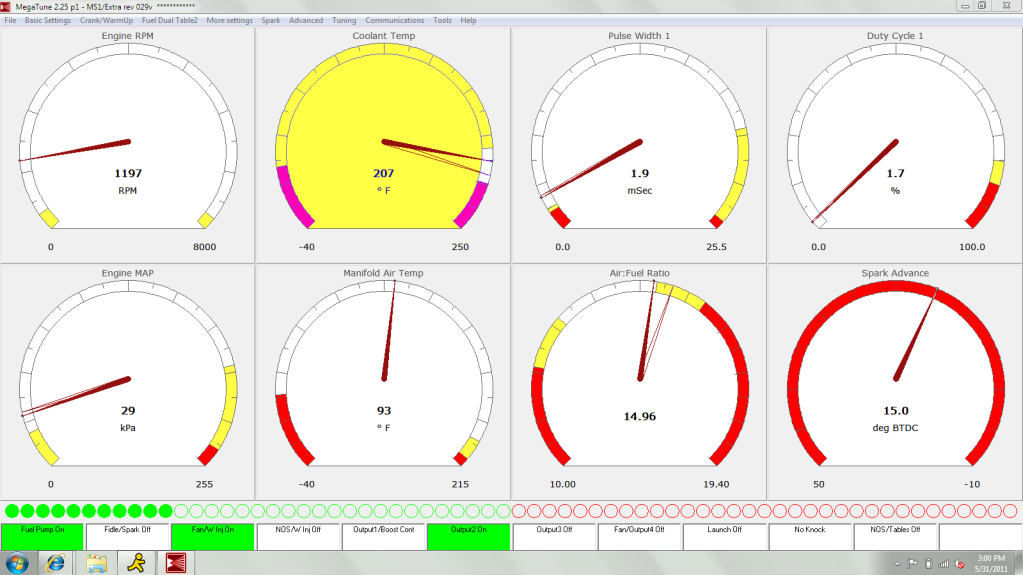Click the Output2 On indicator
The width and height of the screenshot is (1023, 575).
pyautogui.click(x=468, y=536)
